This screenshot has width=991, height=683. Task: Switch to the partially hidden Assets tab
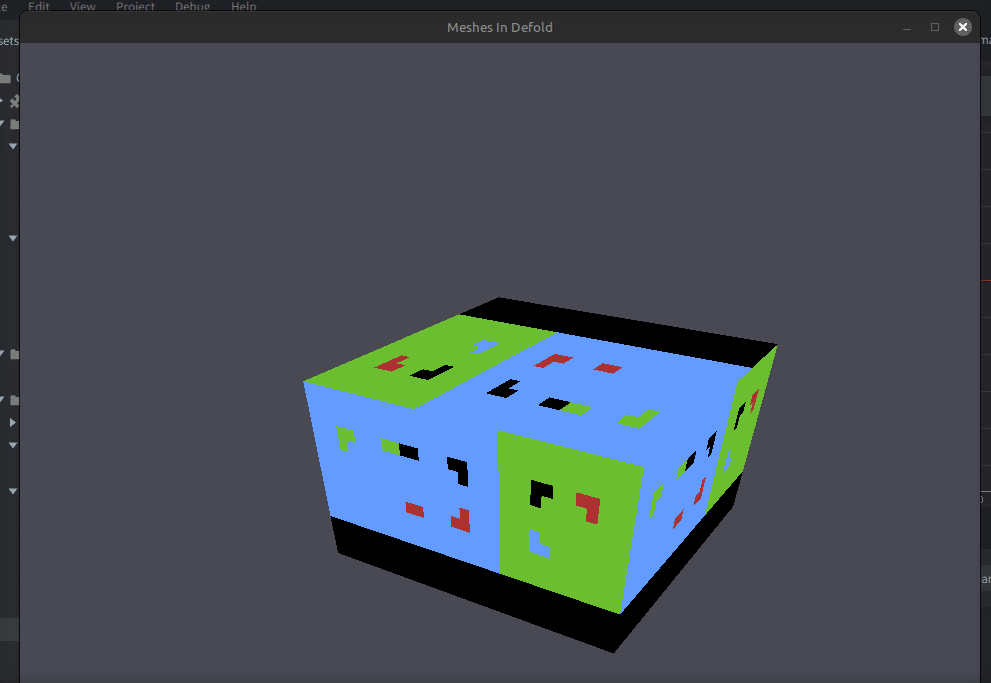8,41
